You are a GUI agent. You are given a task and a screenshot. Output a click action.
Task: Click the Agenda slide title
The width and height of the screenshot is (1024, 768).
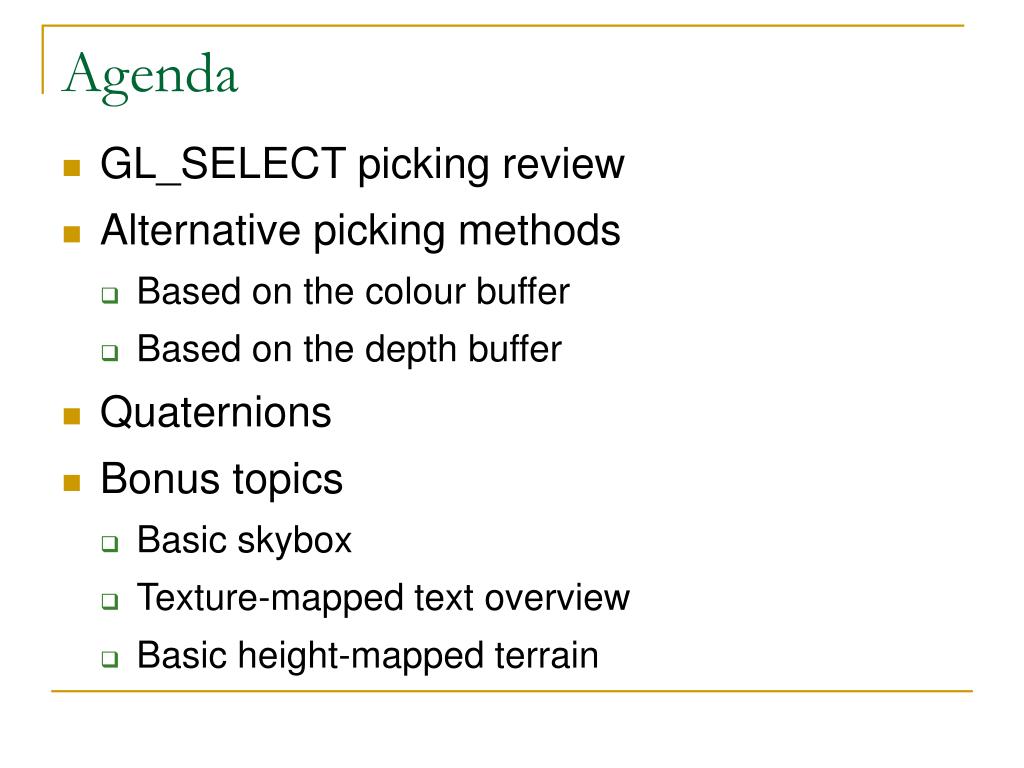(x=150, y=76)
